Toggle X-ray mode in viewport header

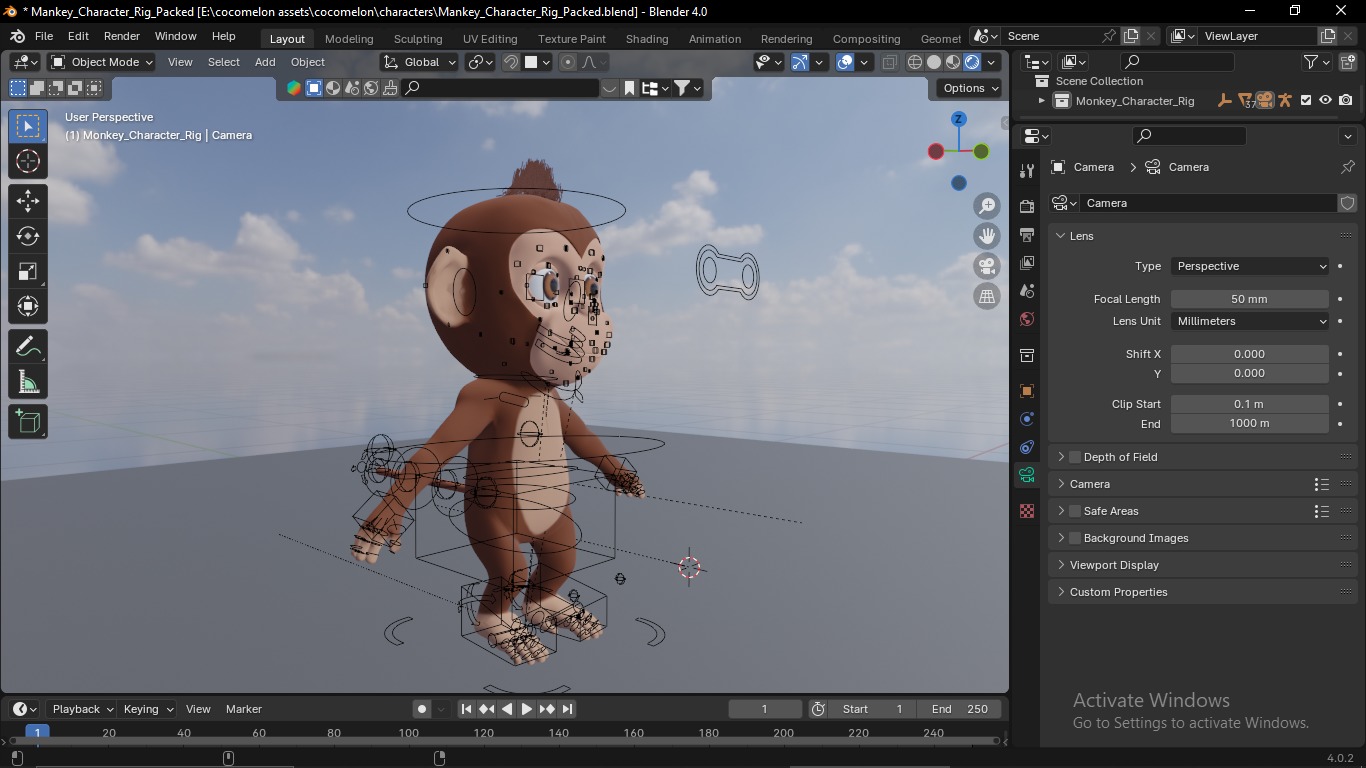(x=889, y=62)
